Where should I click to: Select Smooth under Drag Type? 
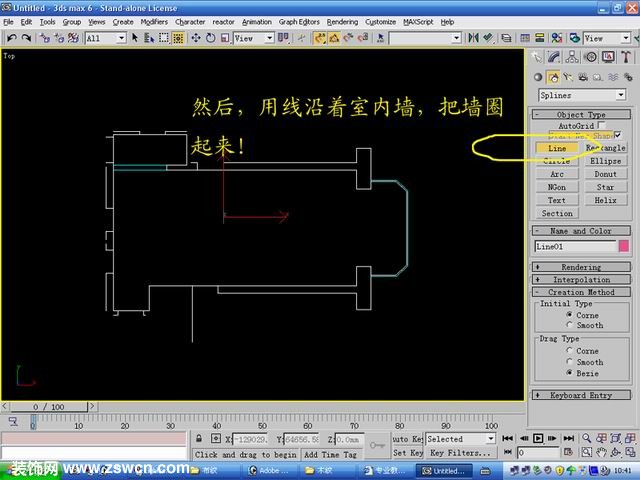(x=569, y=361)
